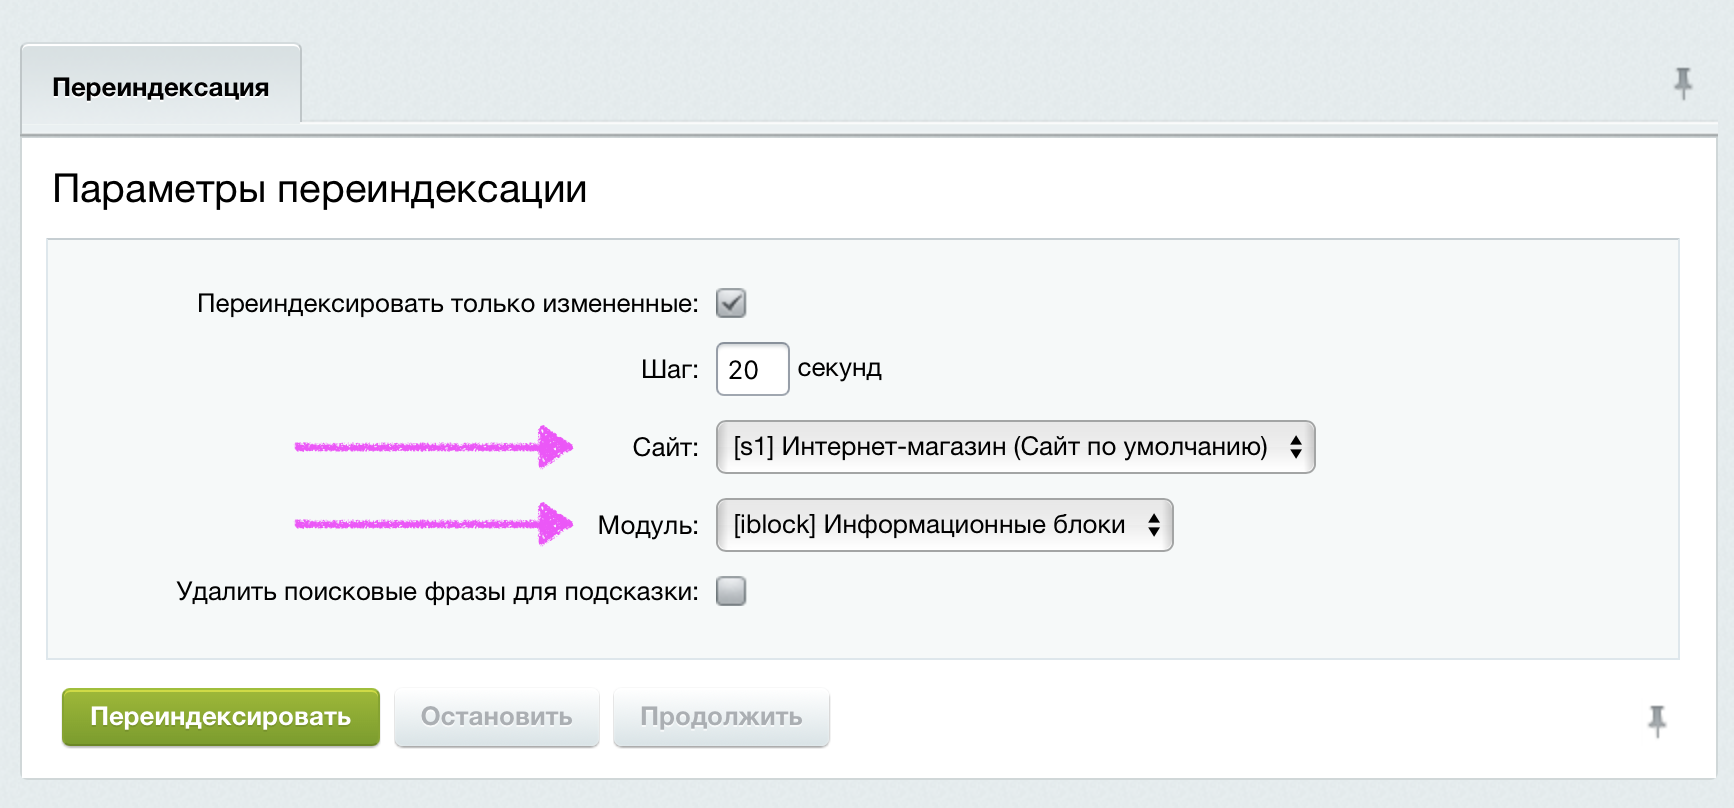The height and width of the screenshot is (808, 1734).
Task: Focus the Шаг field containing 20
Action: click(x=753, y=369)
